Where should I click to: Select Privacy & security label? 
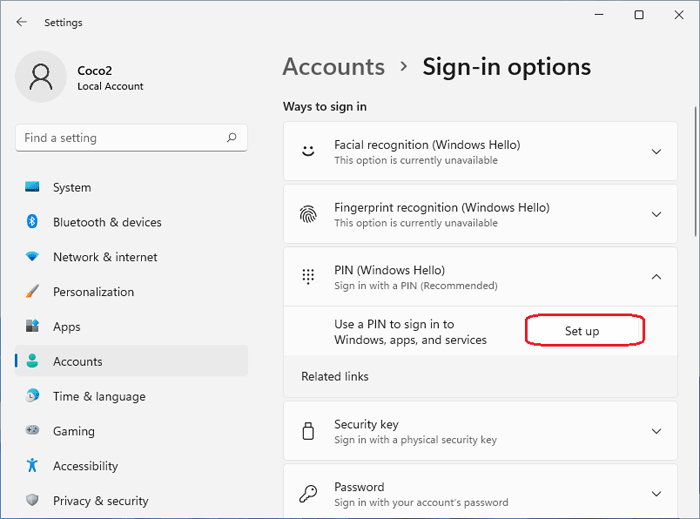click(100, 501)
